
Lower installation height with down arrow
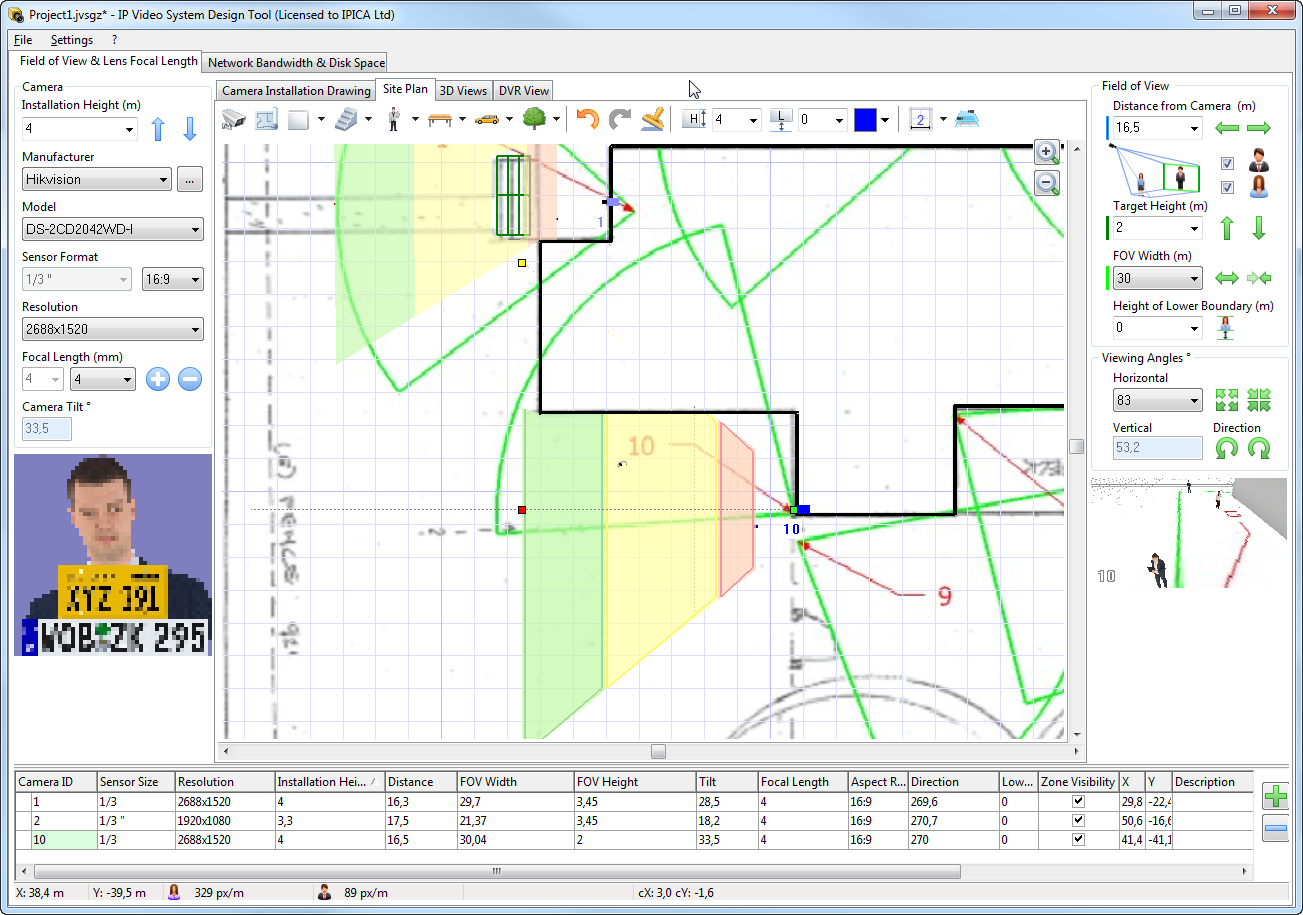click(x=190, y=129)
